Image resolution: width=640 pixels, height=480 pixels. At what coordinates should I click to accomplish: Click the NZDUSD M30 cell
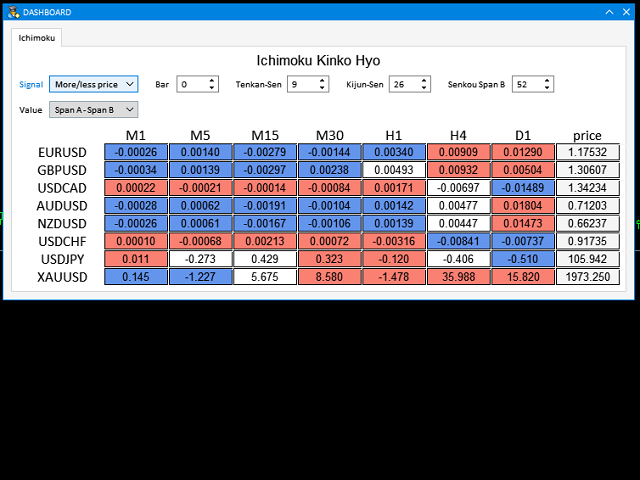click(329, 223)
